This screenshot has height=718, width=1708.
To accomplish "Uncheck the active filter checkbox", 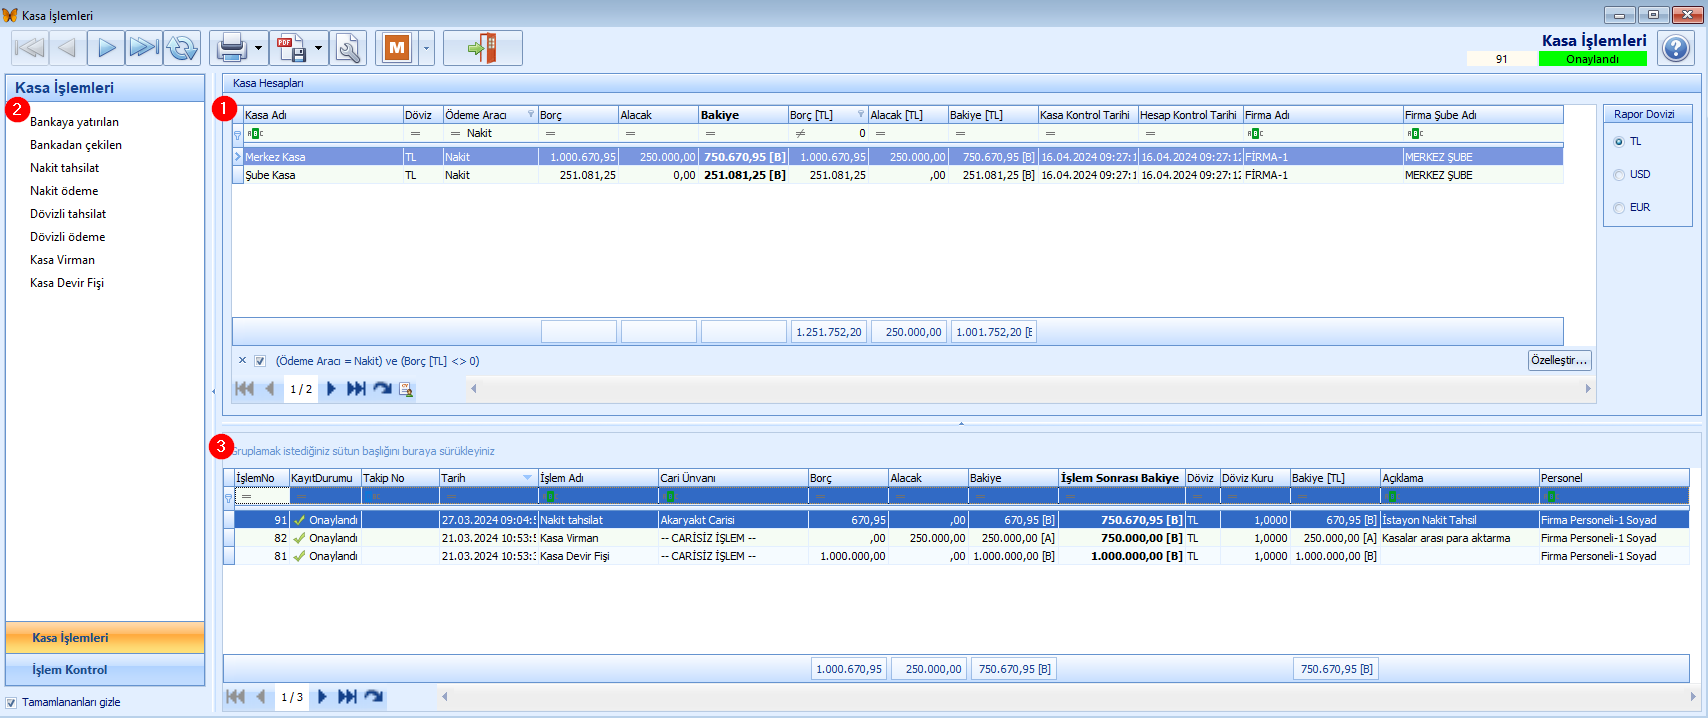I will coord(260,361).
